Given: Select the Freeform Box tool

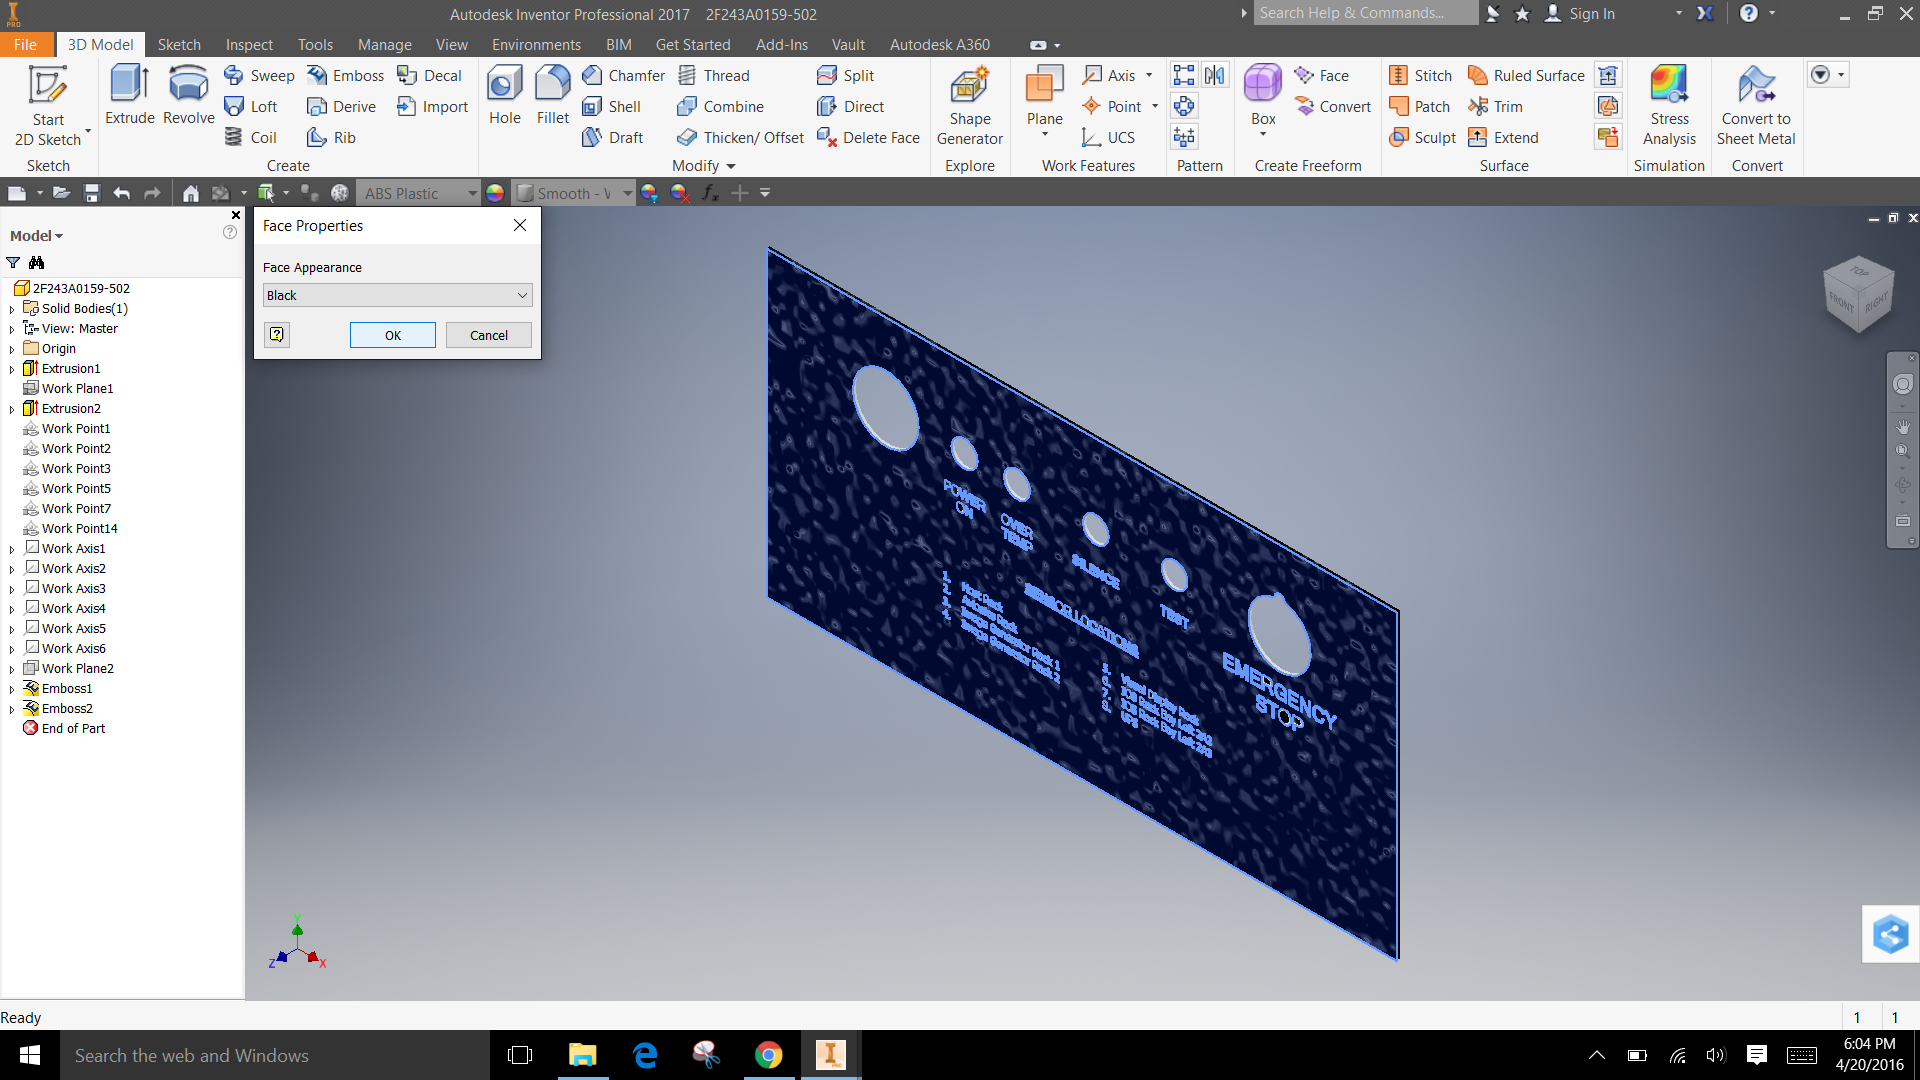Looking at the screenshot, I should pos(1263,100).
